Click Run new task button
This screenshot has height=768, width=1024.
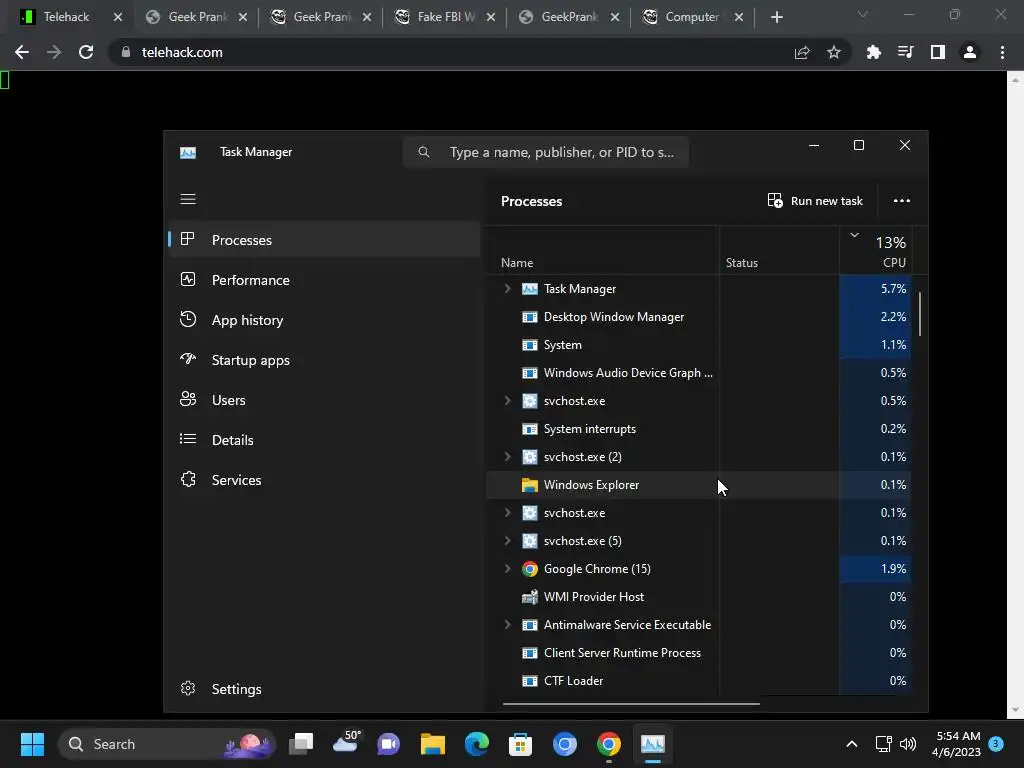(815, 200)
